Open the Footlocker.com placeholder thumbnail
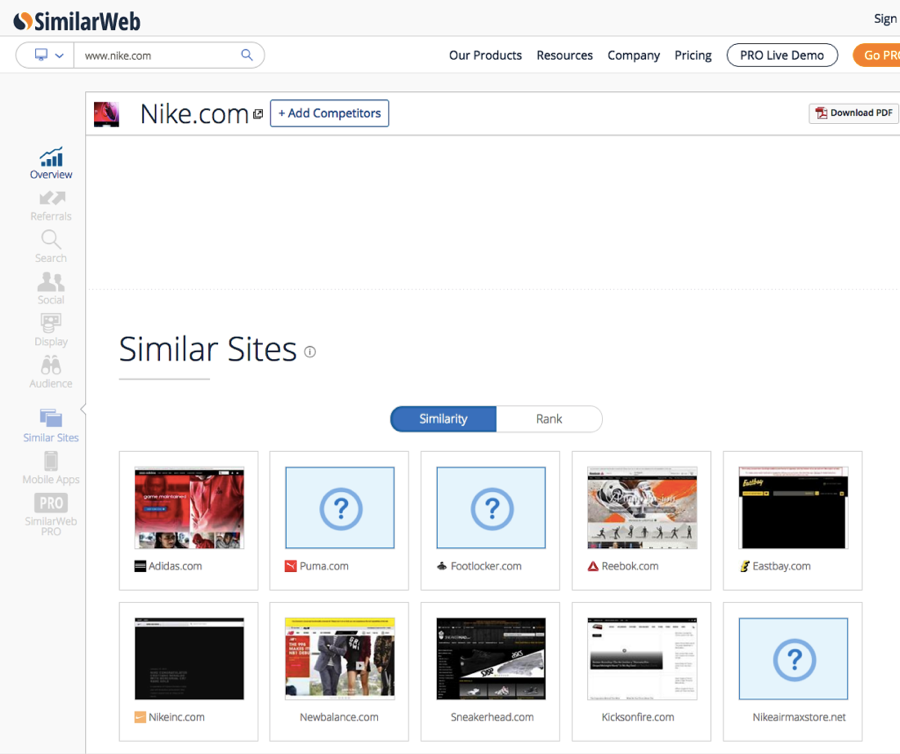The width and height of the screenshot is (900, 754). [x=491, y=508]
